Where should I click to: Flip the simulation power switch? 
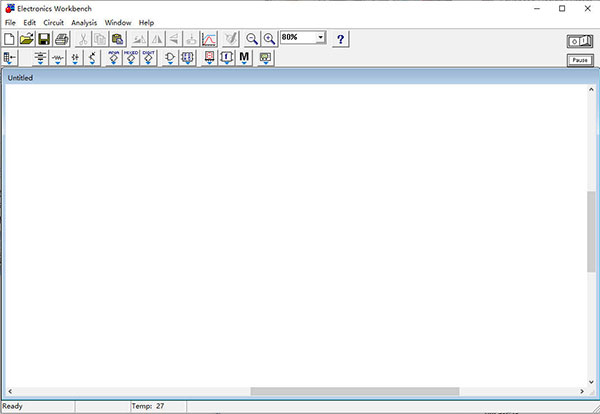coord(580,41)
